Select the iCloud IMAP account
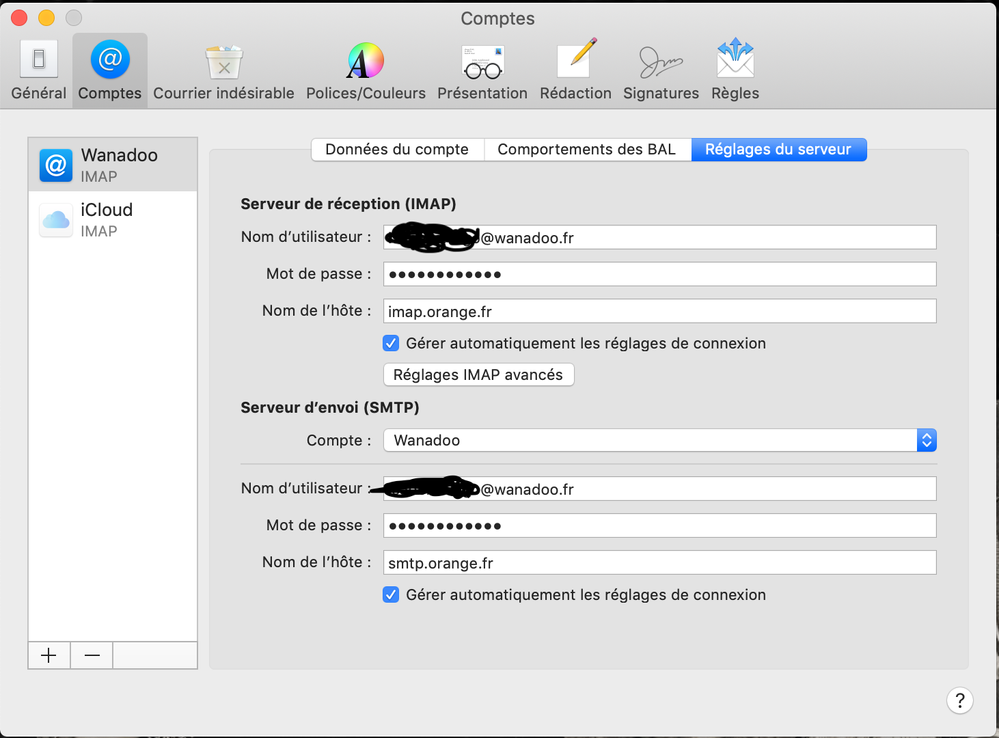Screen dimensions: 999x738 113,220
